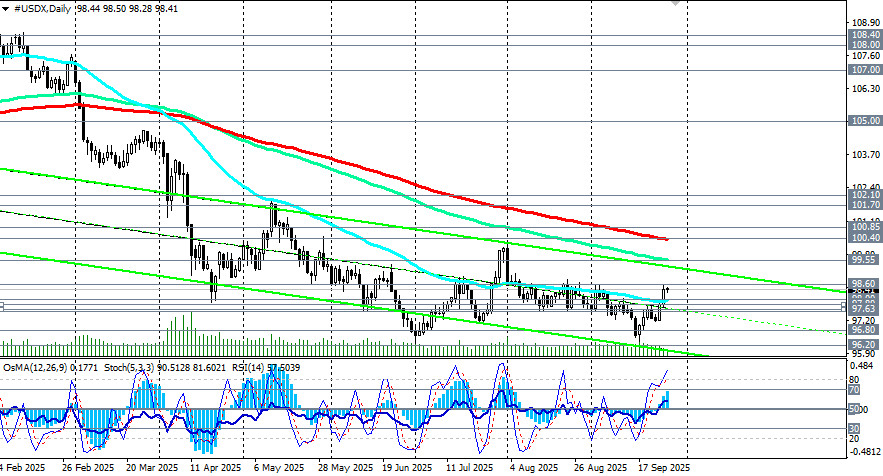
Task: Click the 17 Sep 2025 date marker
Action: point(660,467)
